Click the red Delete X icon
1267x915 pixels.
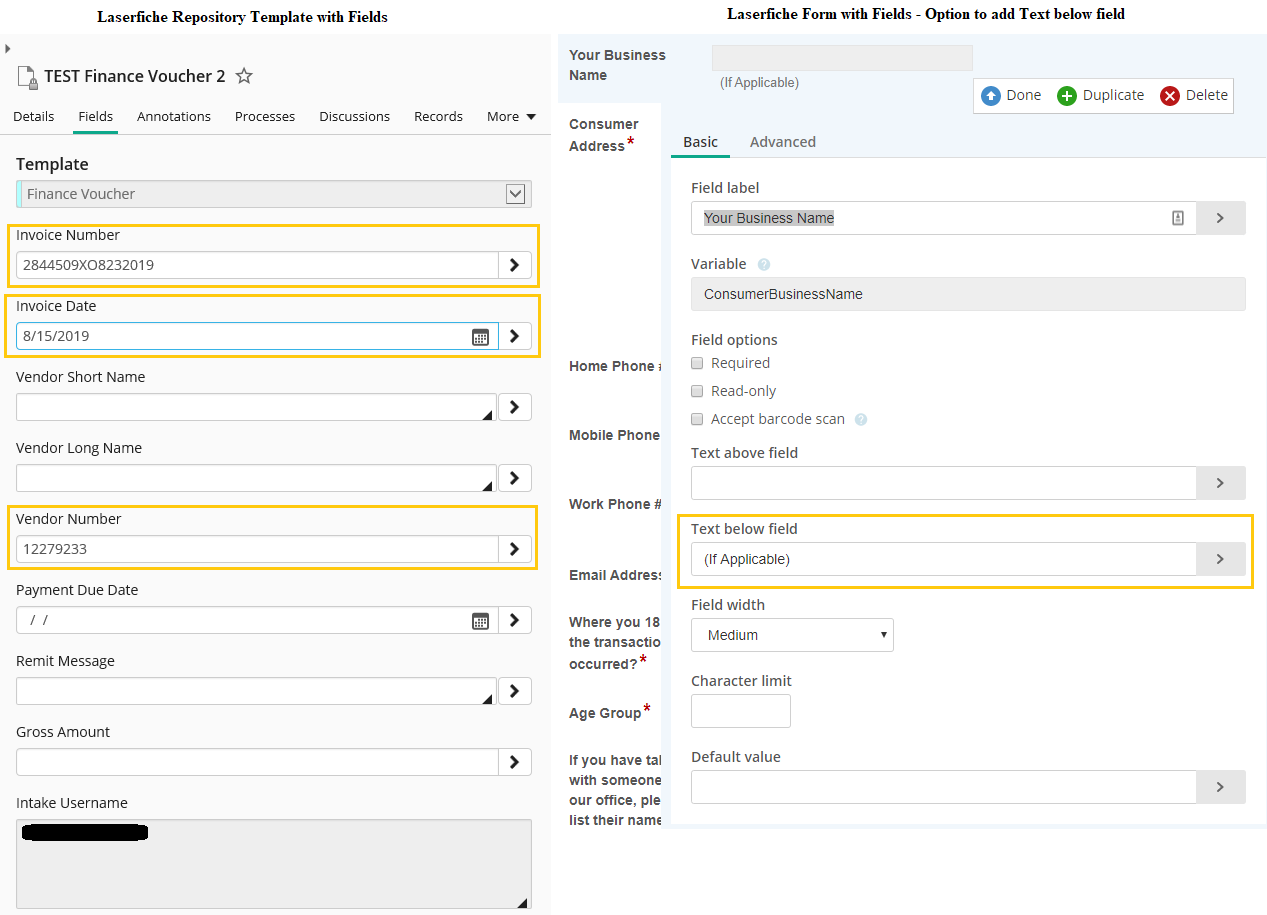1170,96
